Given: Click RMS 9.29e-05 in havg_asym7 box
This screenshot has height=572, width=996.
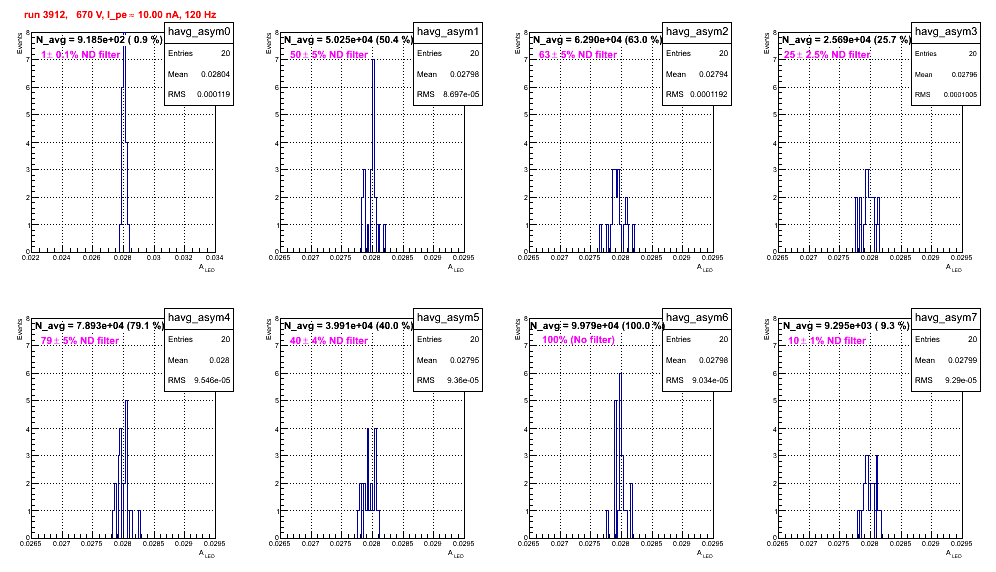Looking at the screenshot, I should tap(946, 381).
